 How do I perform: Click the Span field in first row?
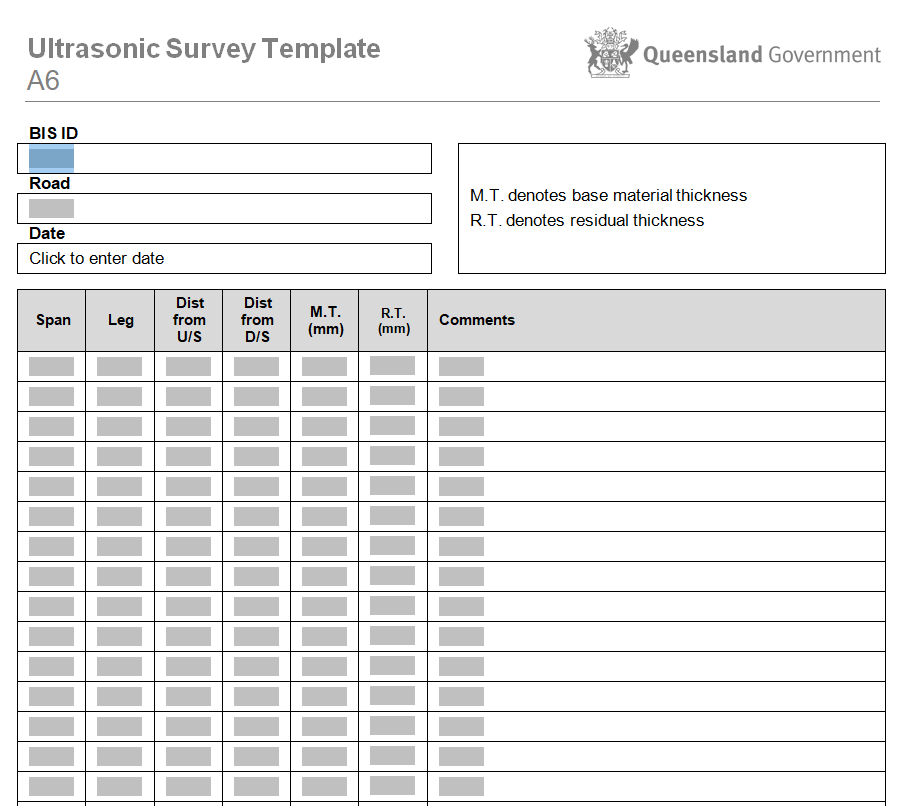(51, 367)
